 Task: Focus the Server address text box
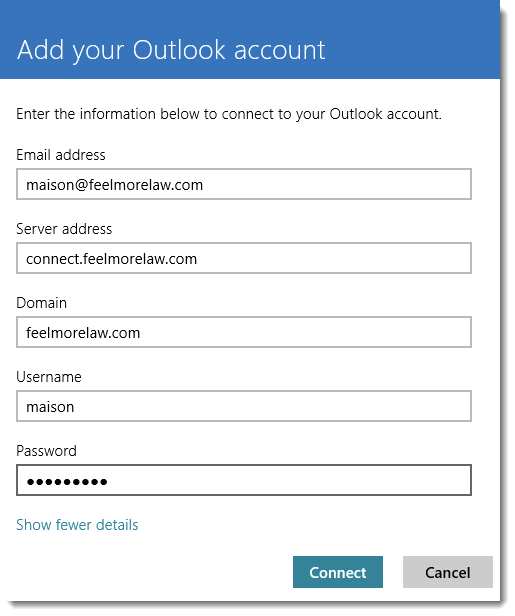[244, 258]
